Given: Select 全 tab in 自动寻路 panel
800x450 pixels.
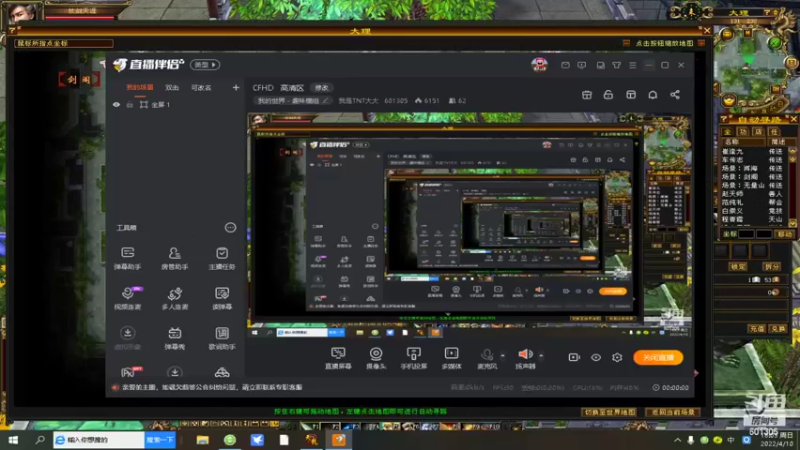Looking at the screenshot, I should pyautogui.click(x=728, y=132).
